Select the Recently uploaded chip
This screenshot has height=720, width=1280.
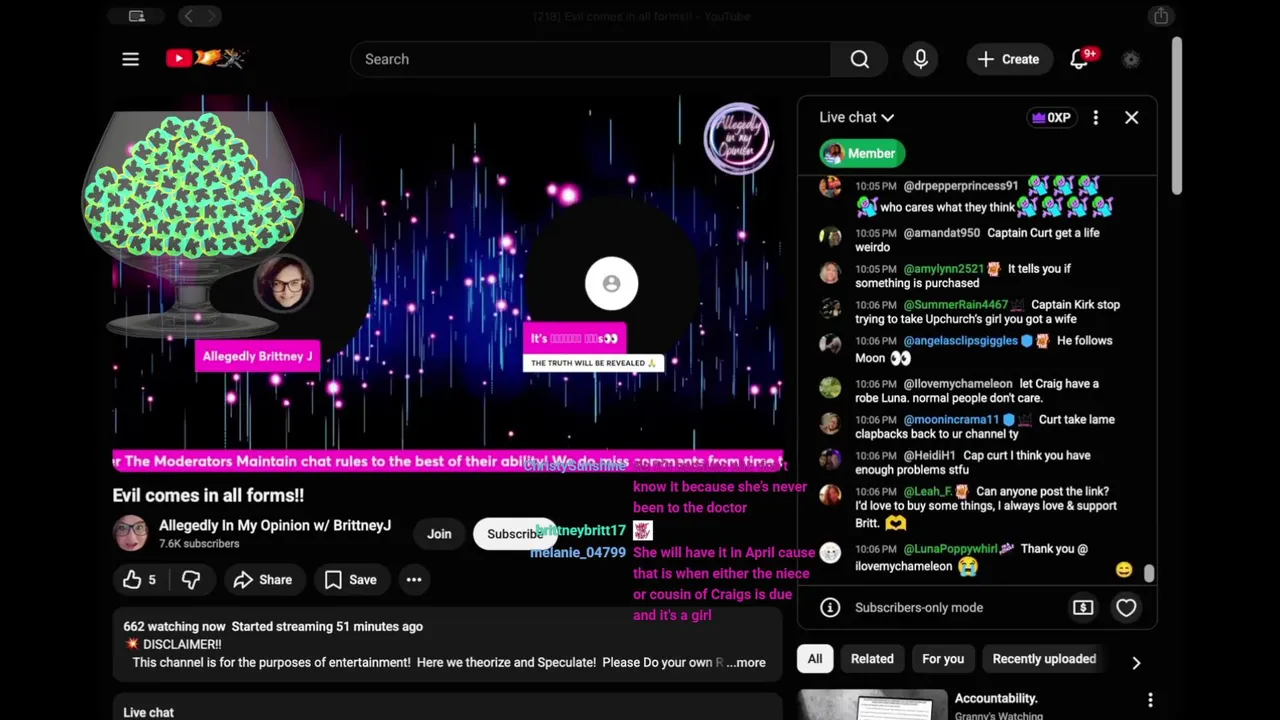click(1044, 659)
